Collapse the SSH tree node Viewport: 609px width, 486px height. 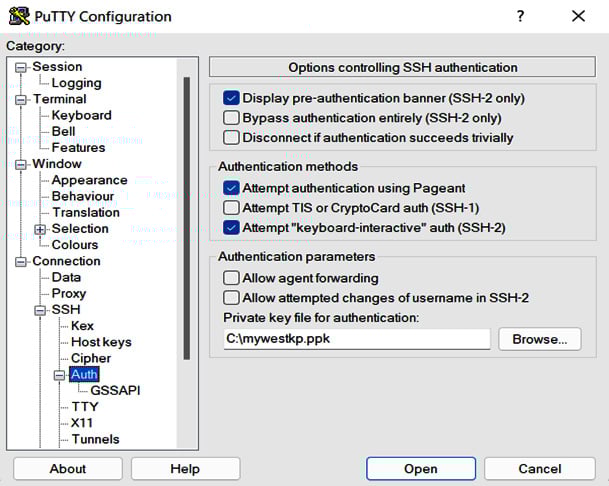pyautogui.click(x=40, y=310)
